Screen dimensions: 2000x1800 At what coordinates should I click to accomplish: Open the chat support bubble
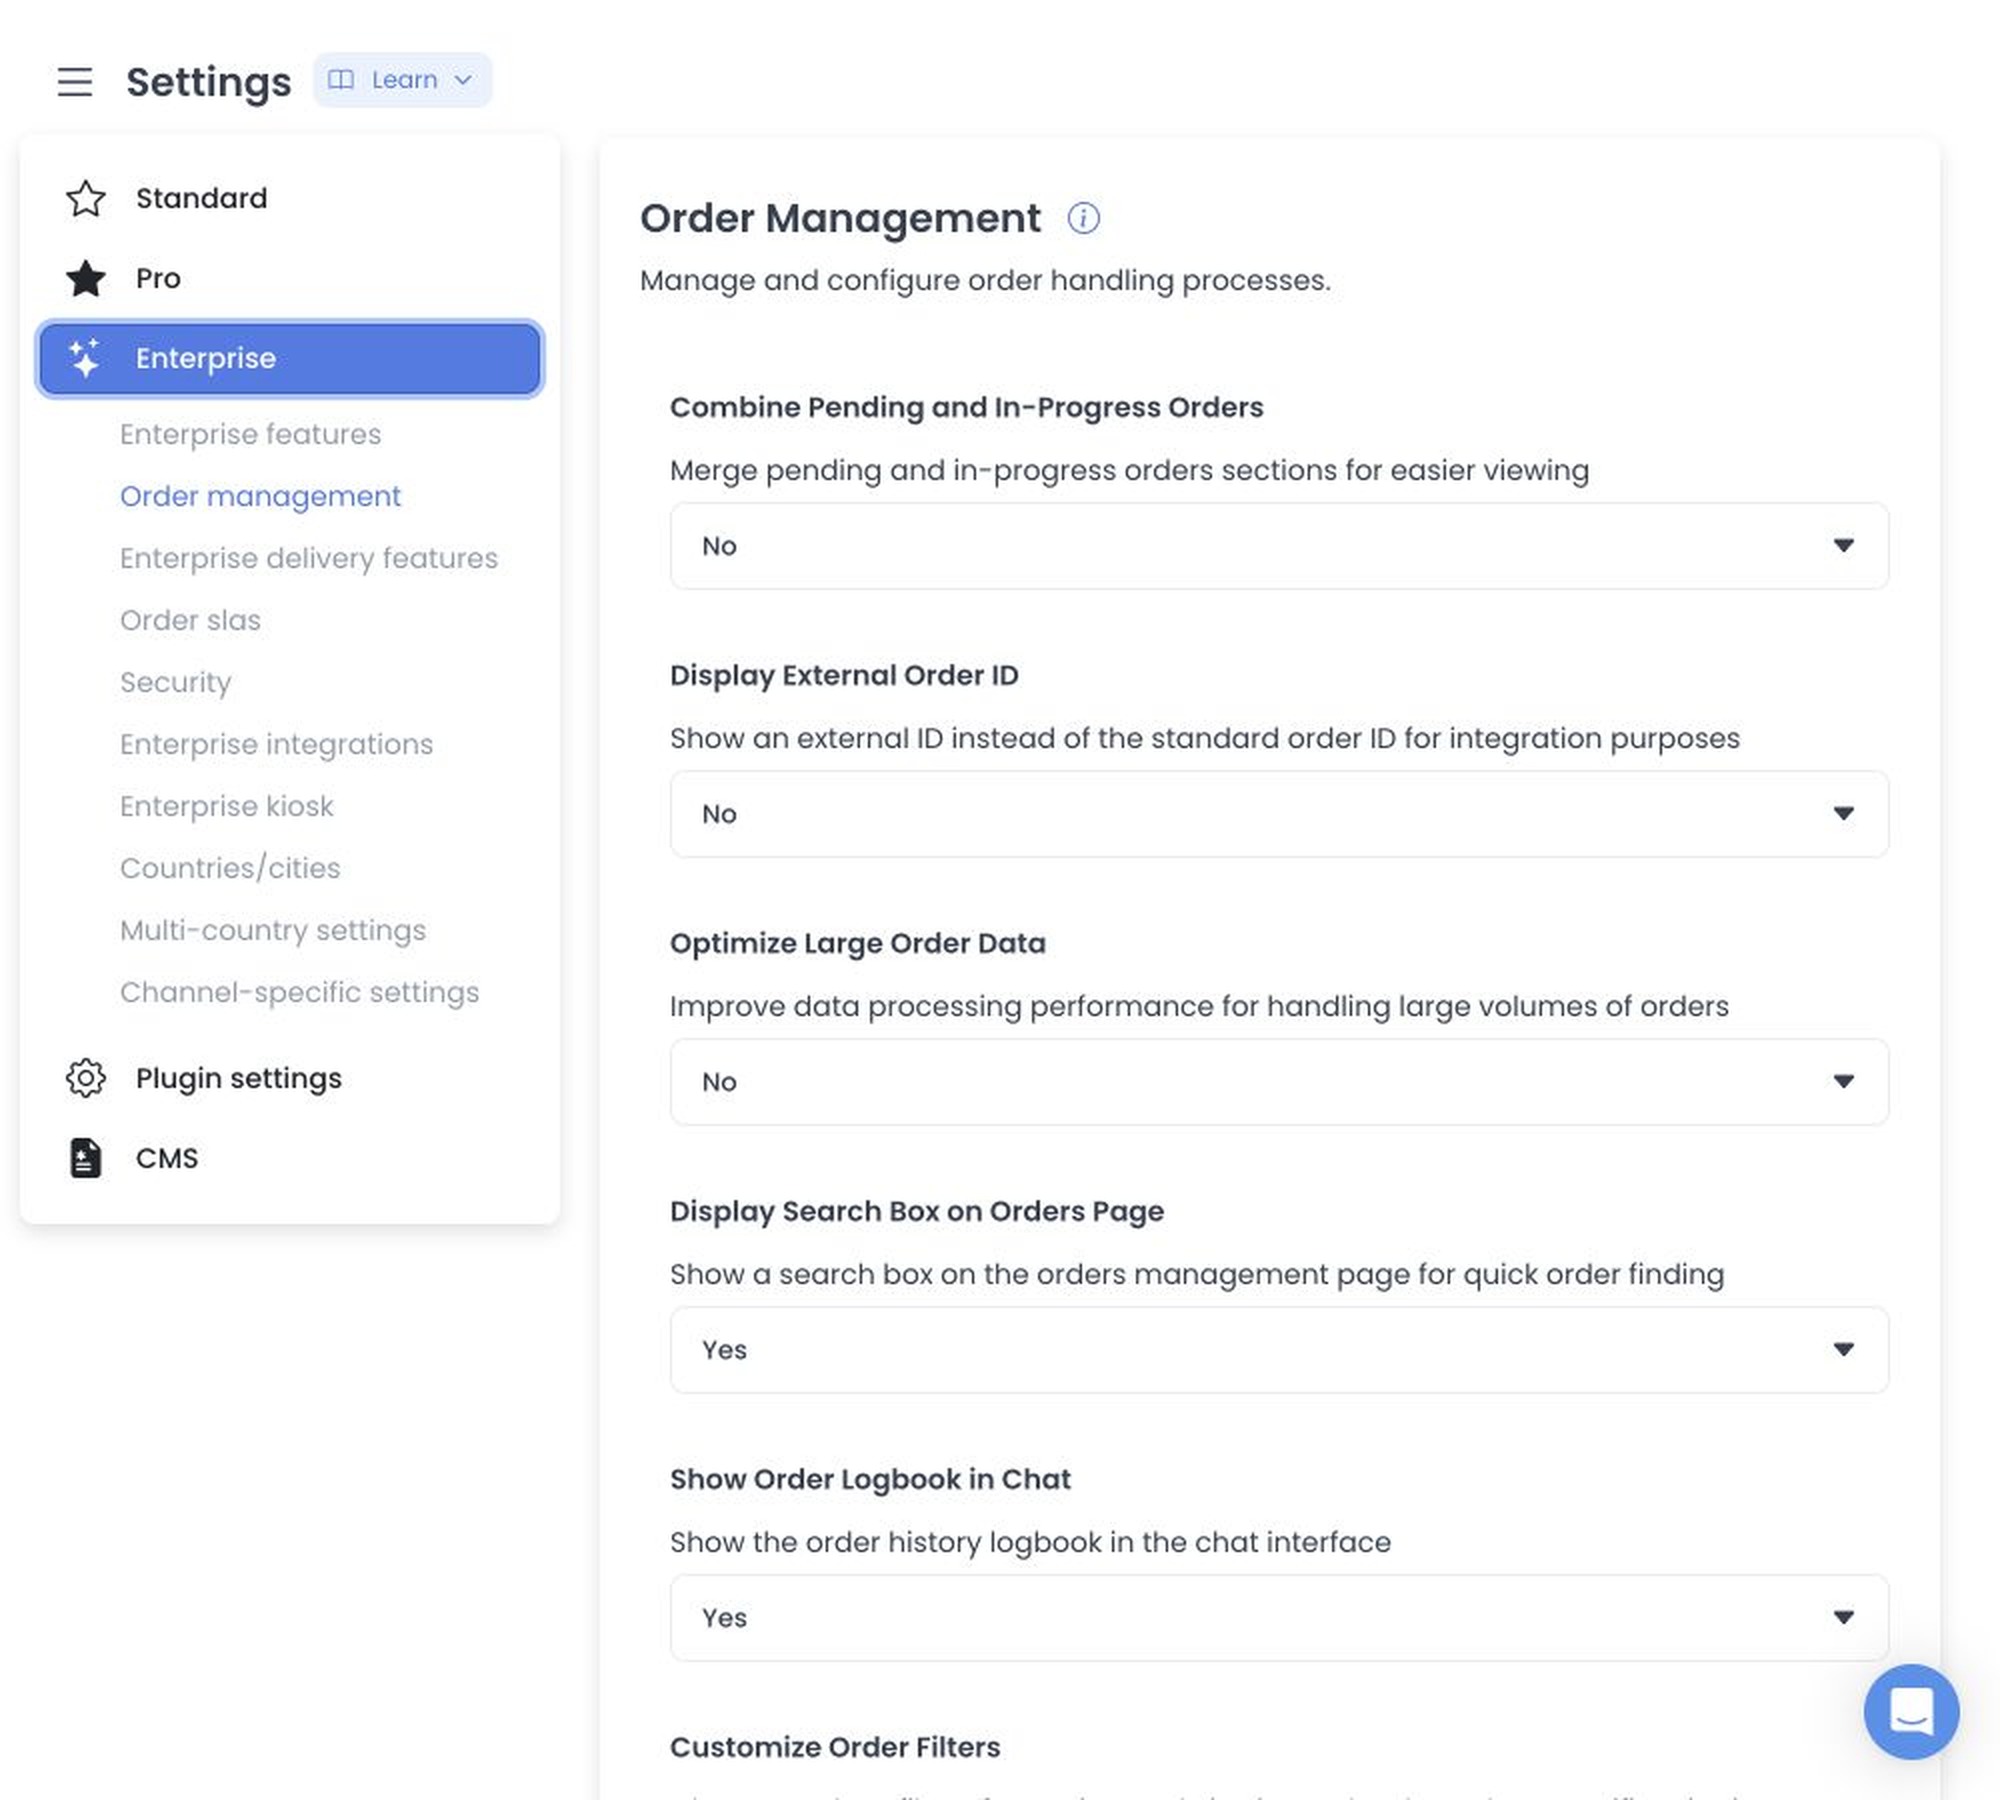1911,1711
